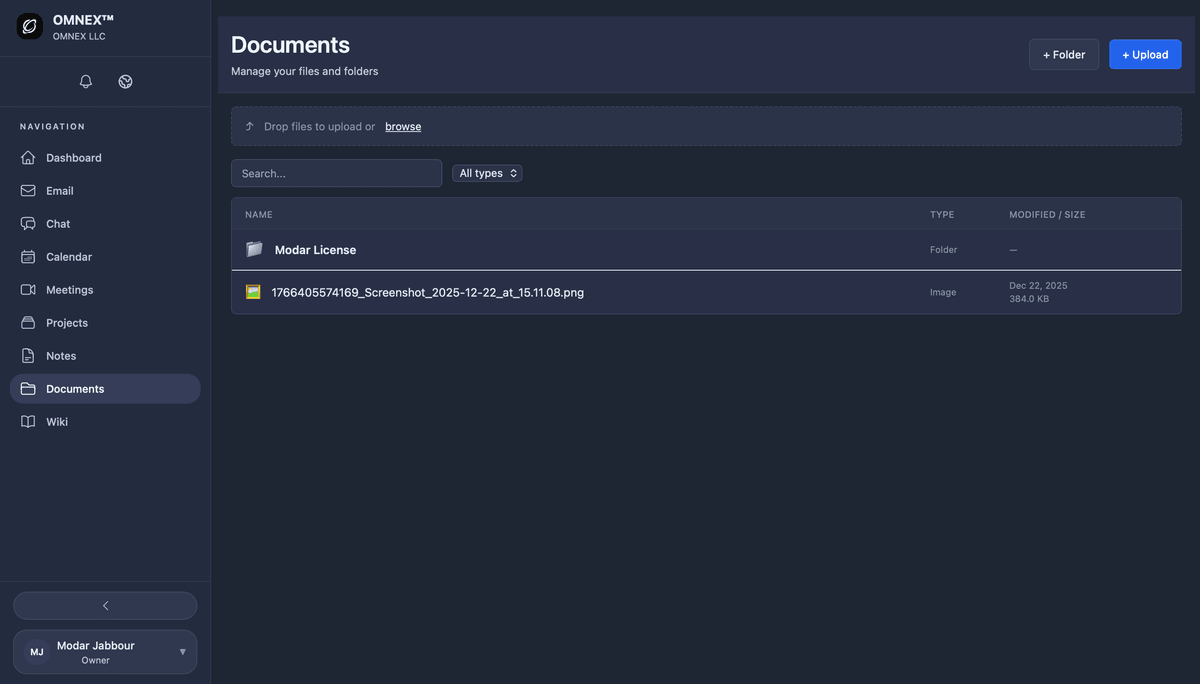Click the Dashboard house icon
The width and height of the screenshot is (1200, 684).
(x=28, y=158)
